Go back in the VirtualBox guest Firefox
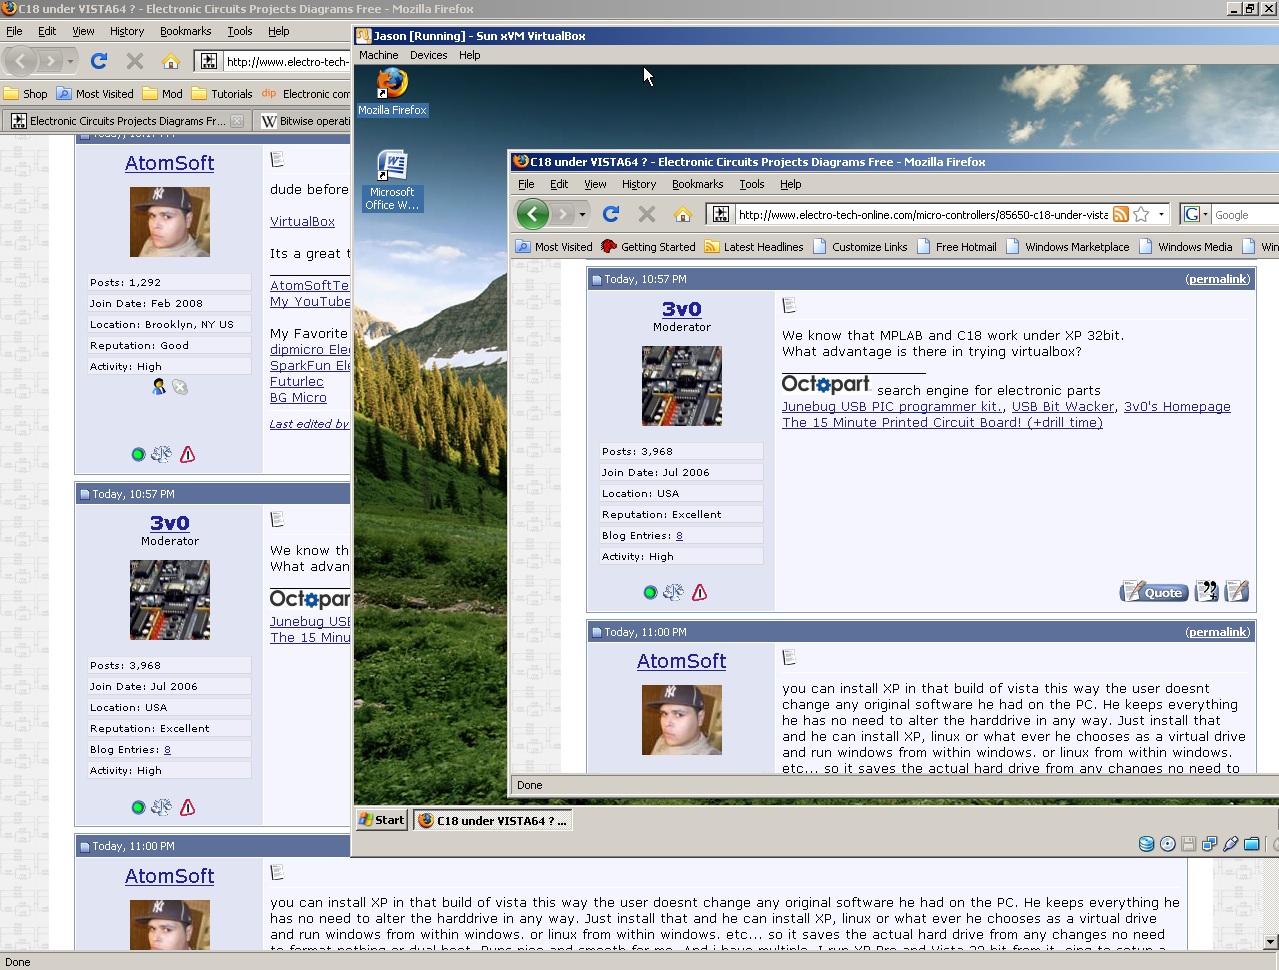 pyautogui.click(x=533, y=214)
